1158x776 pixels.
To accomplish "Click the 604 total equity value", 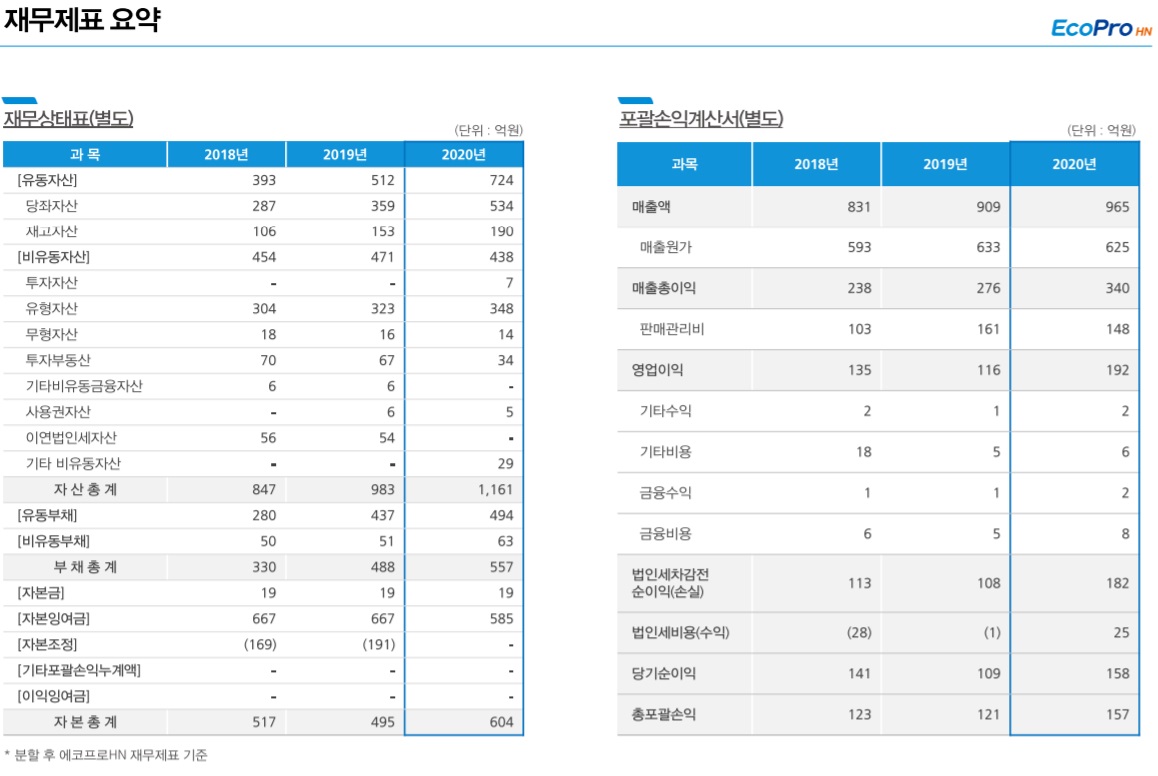I will pyautogui.click(x=501, y=722).
